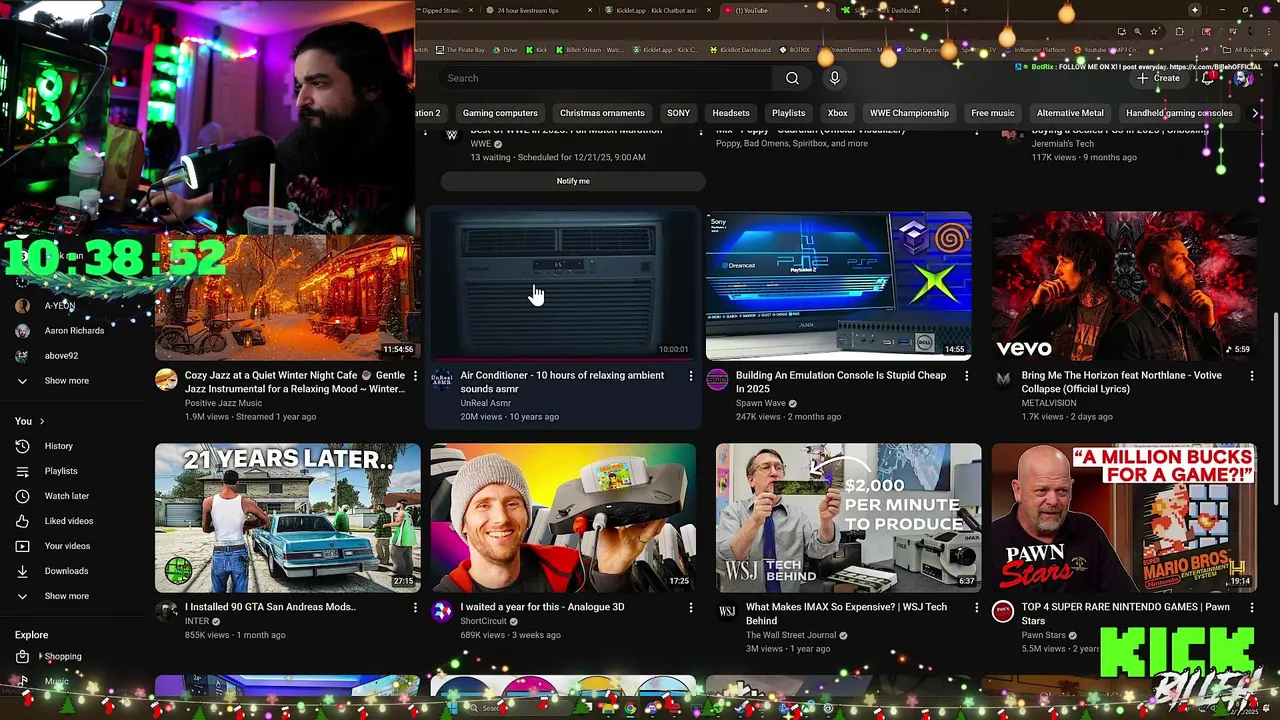Open Watch later list
The width and height of the screenshot is (1280, 720).
pyautogui.click(x=66, y=496)
